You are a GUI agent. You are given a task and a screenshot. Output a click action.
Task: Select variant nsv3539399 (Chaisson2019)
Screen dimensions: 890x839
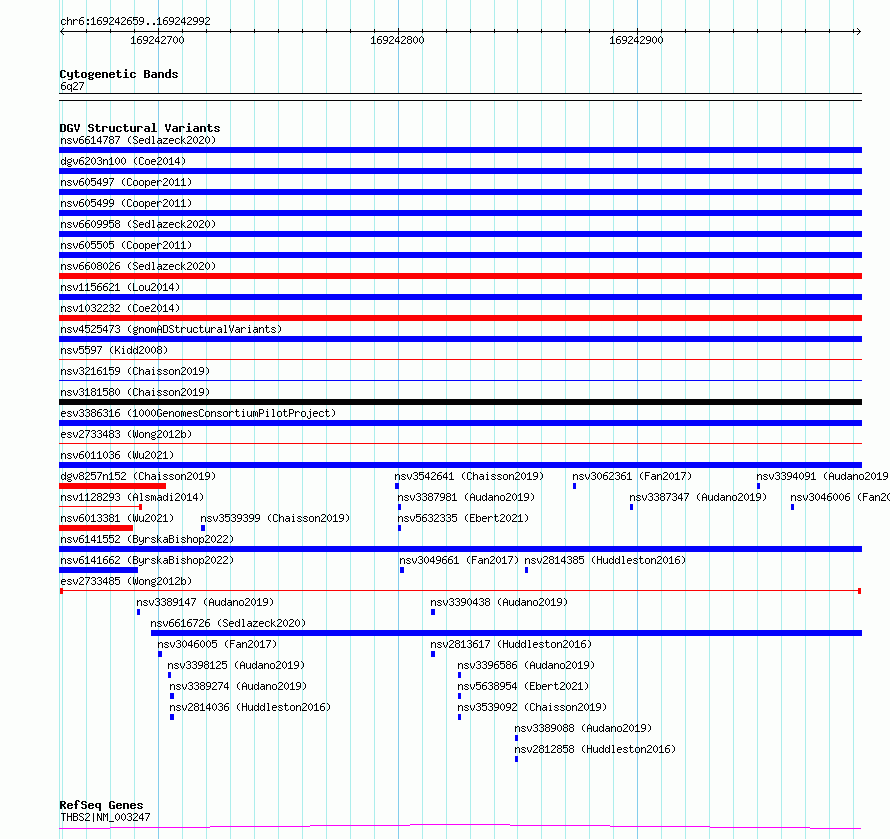(275, 518)
